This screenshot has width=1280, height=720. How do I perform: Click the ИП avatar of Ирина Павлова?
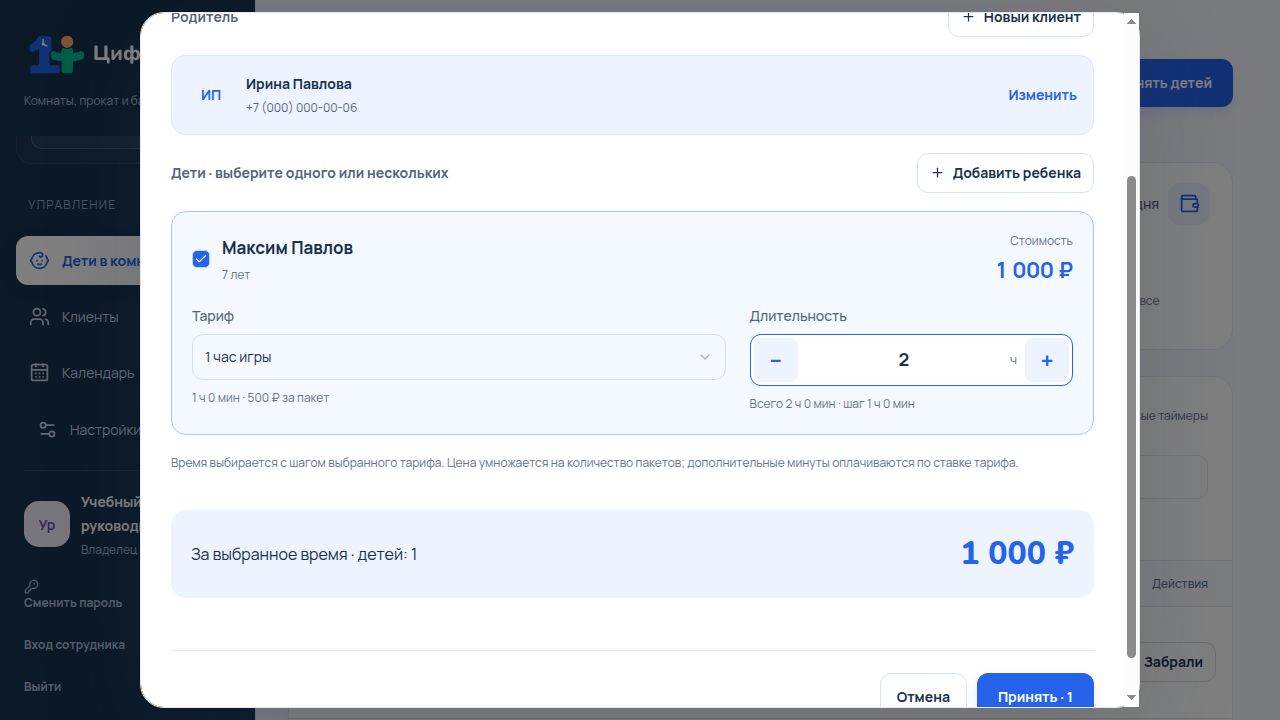pos(211,95)
